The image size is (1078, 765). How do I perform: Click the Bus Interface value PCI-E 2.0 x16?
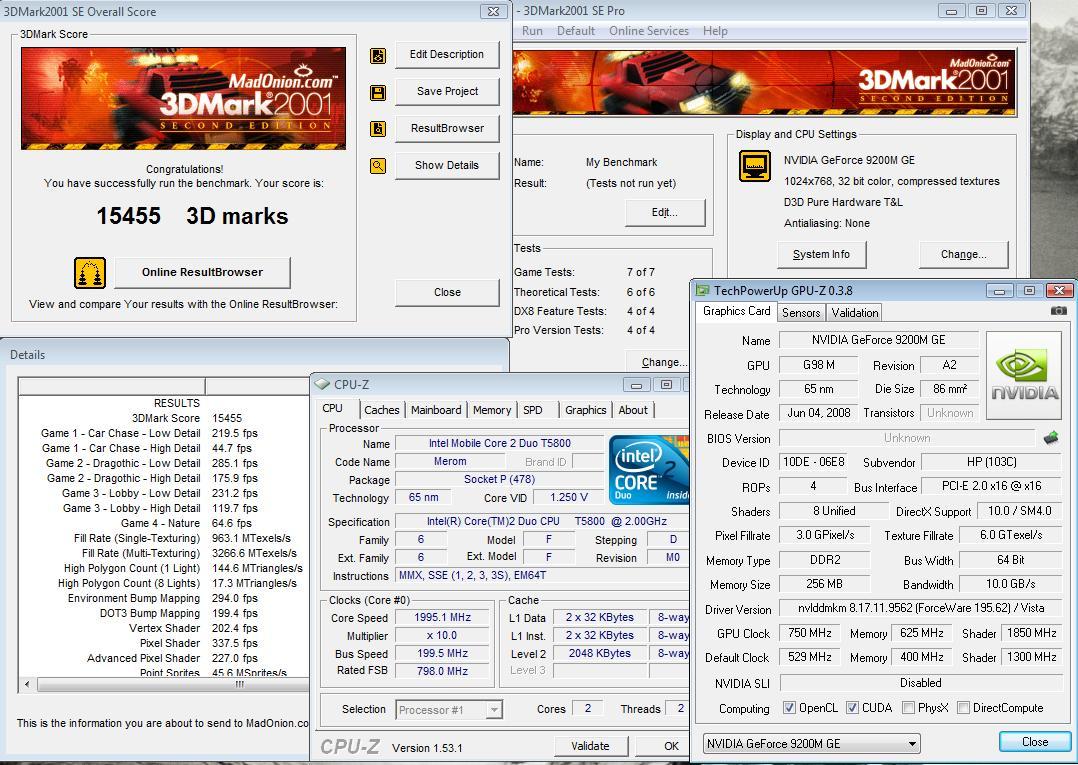pyautogui.click(x=991, y=486)
